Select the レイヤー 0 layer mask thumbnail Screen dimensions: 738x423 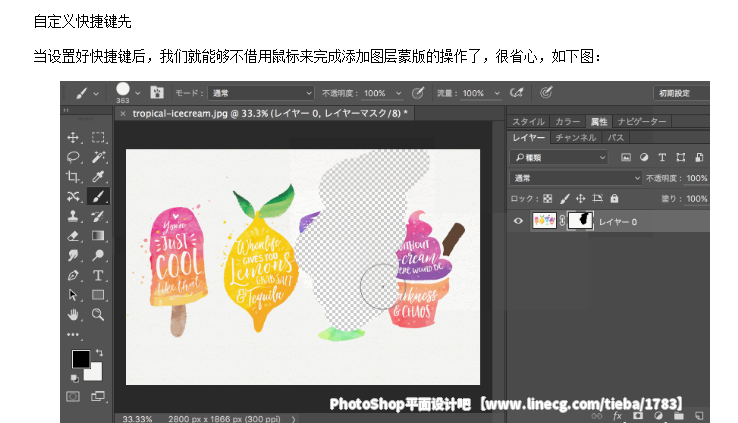pos(580,220)
